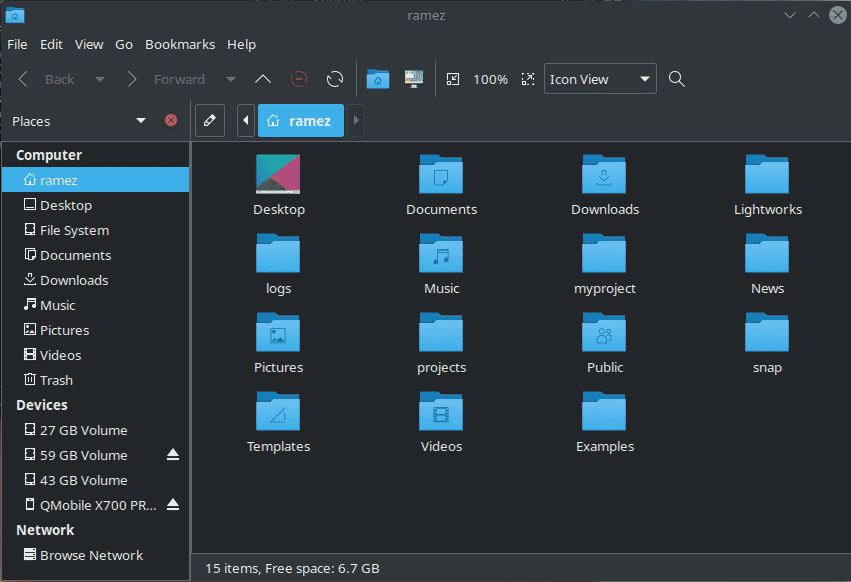This screenshot has height=582, width=851.
Task: Click the path bar left scroll arrow
Action: 246,121
